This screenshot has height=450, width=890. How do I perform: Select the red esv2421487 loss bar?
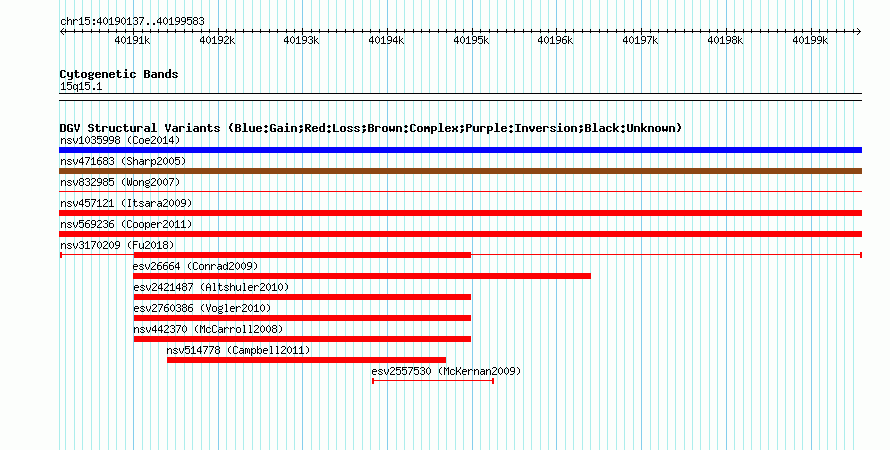[302, 297]
